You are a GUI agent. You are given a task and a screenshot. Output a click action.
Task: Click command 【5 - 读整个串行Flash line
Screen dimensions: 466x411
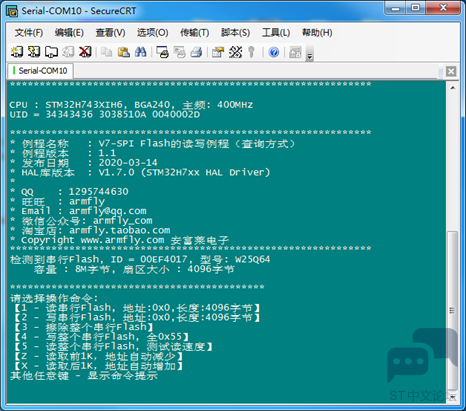tap(113, 346)
